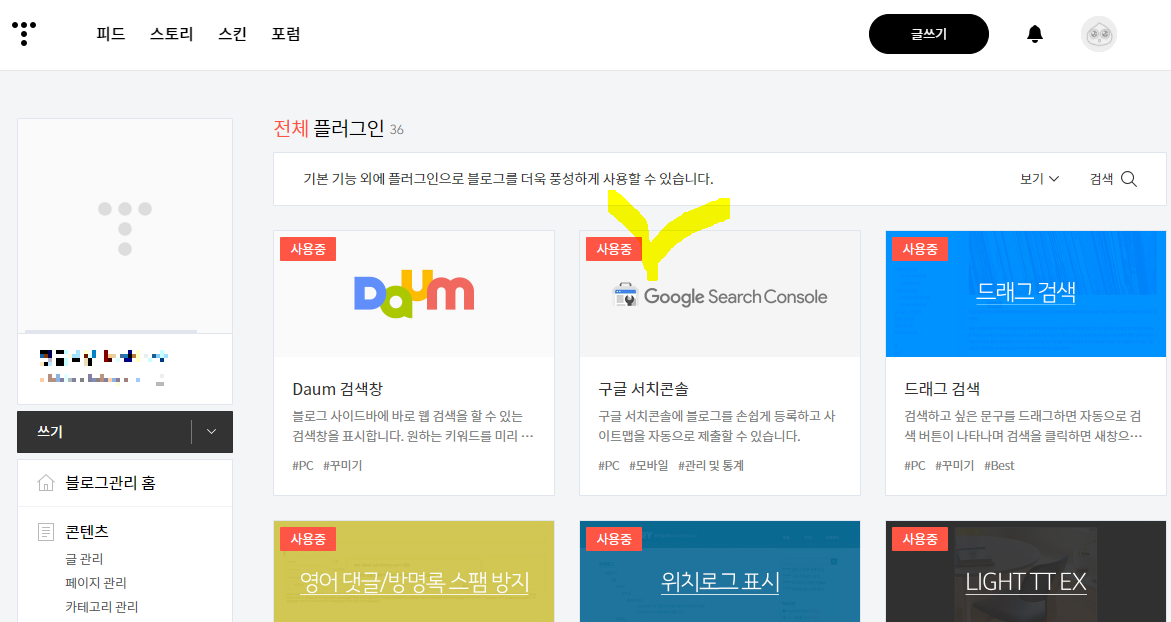Viewport: 1171px width, 622px height.
Task: Open the 스킨 menu
Action: point(232,34)
